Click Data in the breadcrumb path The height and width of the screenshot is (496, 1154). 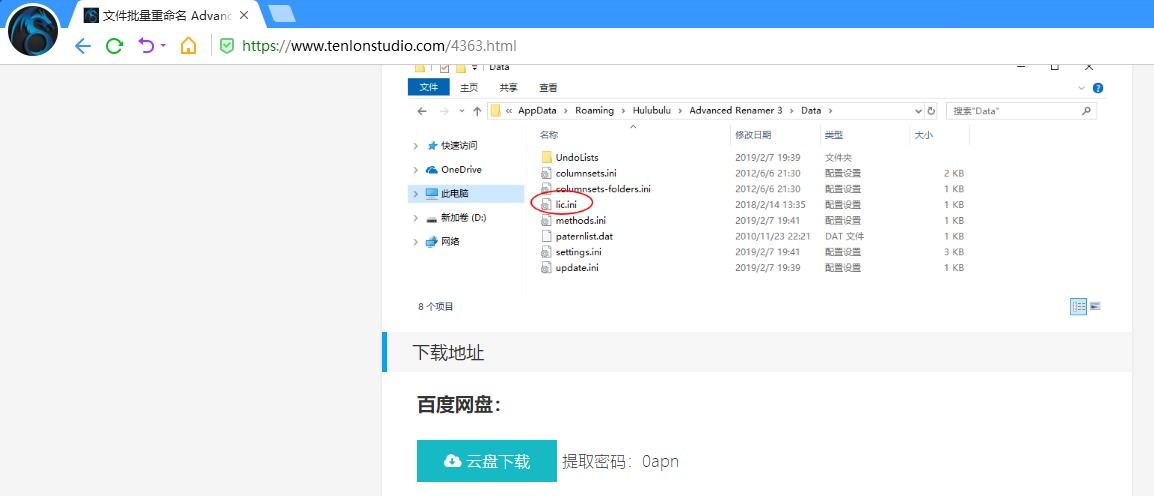click(810, 110)
